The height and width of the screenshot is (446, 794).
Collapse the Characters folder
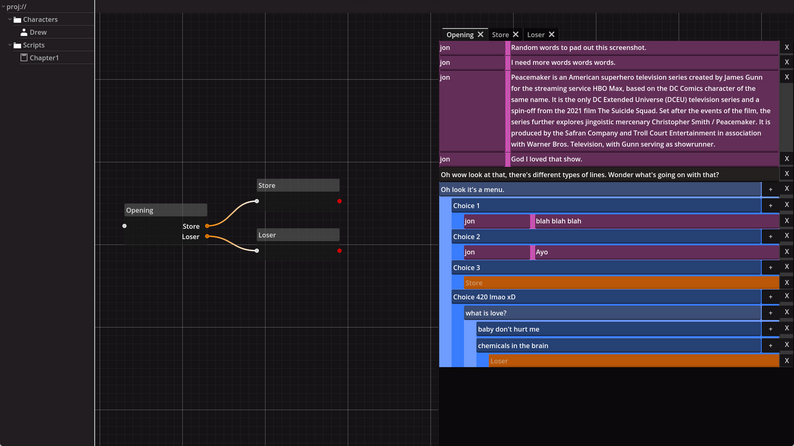coord(10,19)
